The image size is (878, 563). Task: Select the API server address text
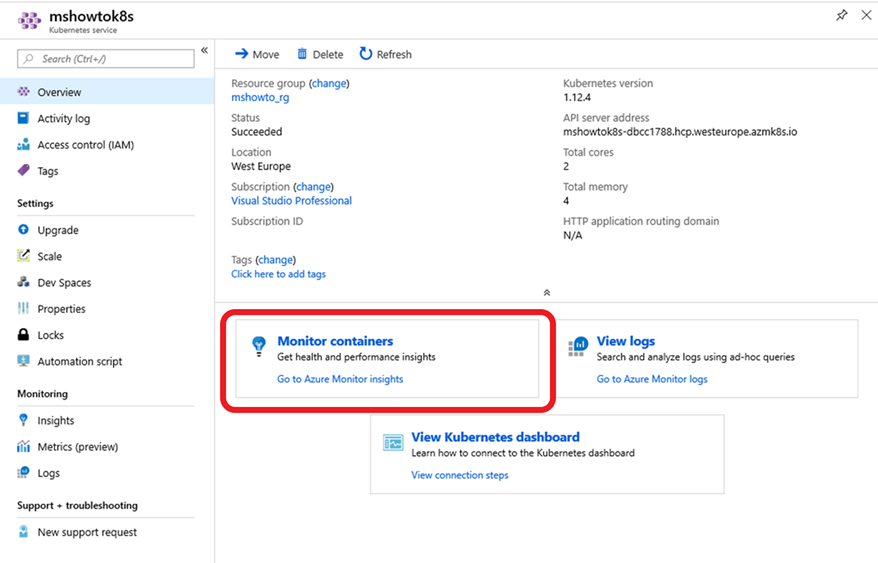pyautogui.click(x=680, y=132)
